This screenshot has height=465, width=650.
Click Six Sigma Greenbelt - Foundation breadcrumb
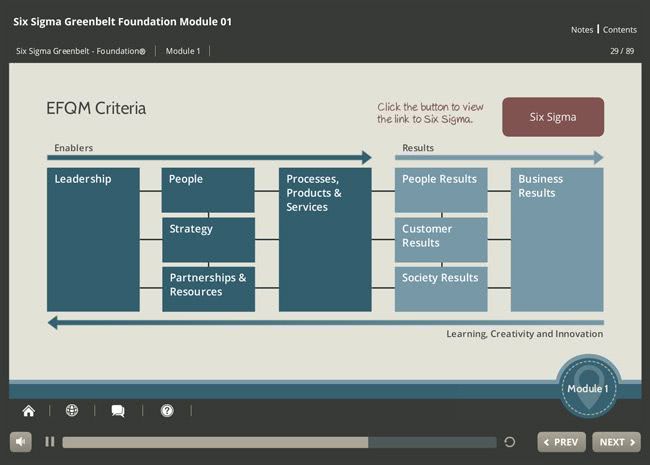pos(81,51)
